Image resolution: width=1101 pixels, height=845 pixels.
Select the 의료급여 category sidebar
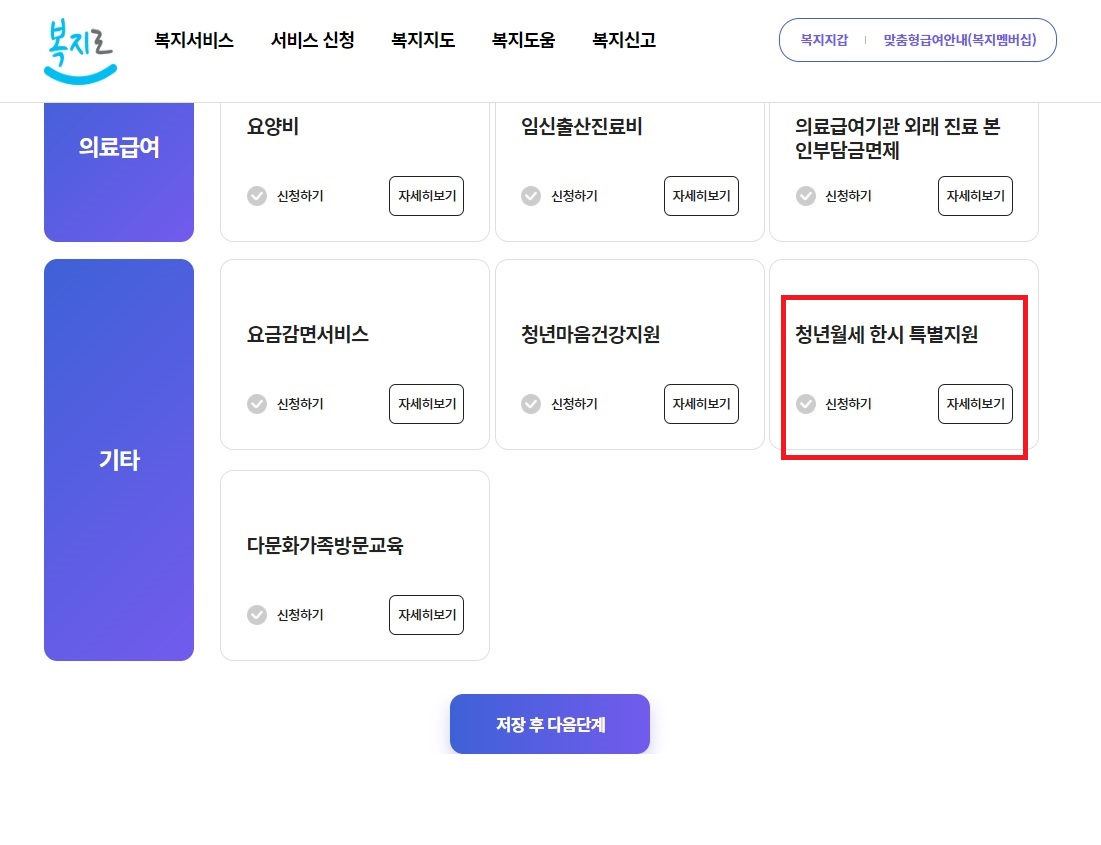click(x=118, y=146)
